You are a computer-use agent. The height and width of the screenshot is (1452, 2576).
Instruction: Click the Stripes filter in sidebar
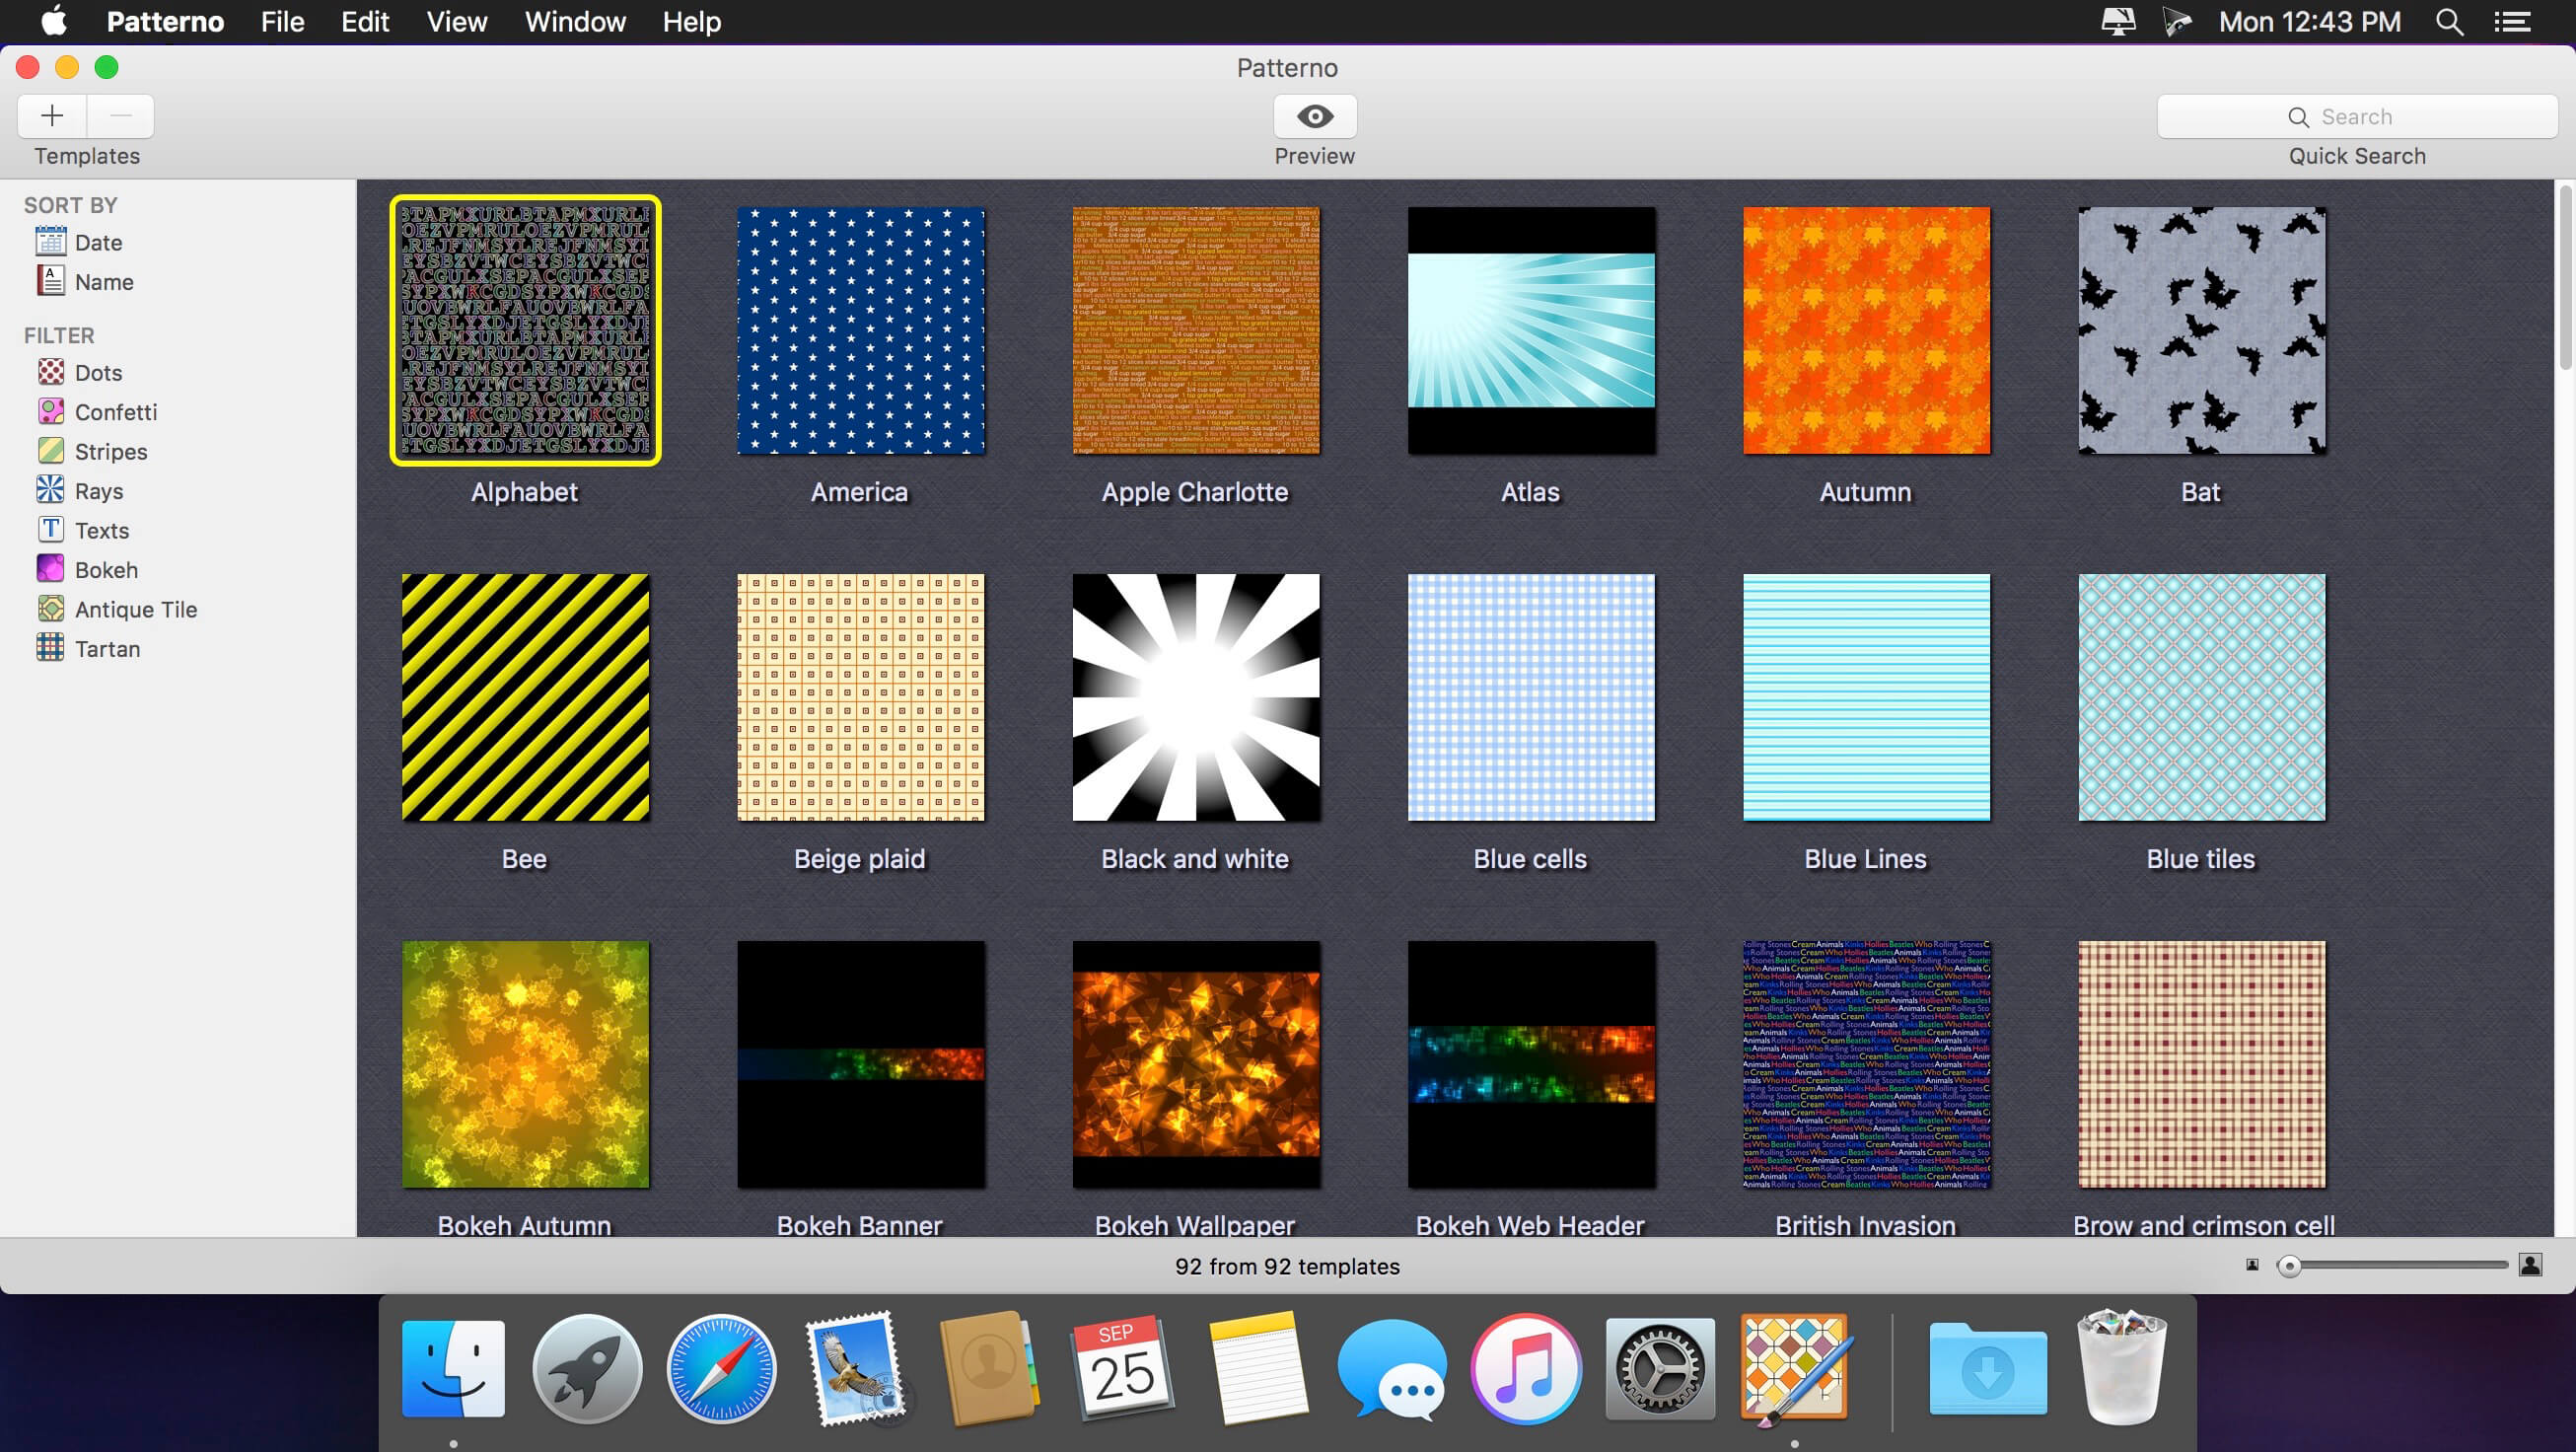pos(109,449)
